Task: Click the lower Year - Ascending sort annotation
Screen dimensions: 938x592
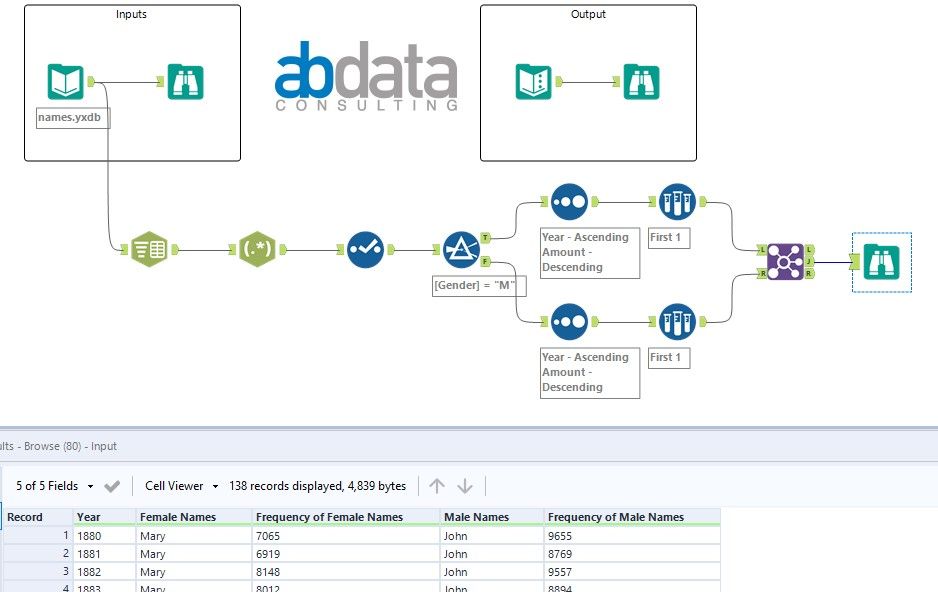Action: [590, 373]
